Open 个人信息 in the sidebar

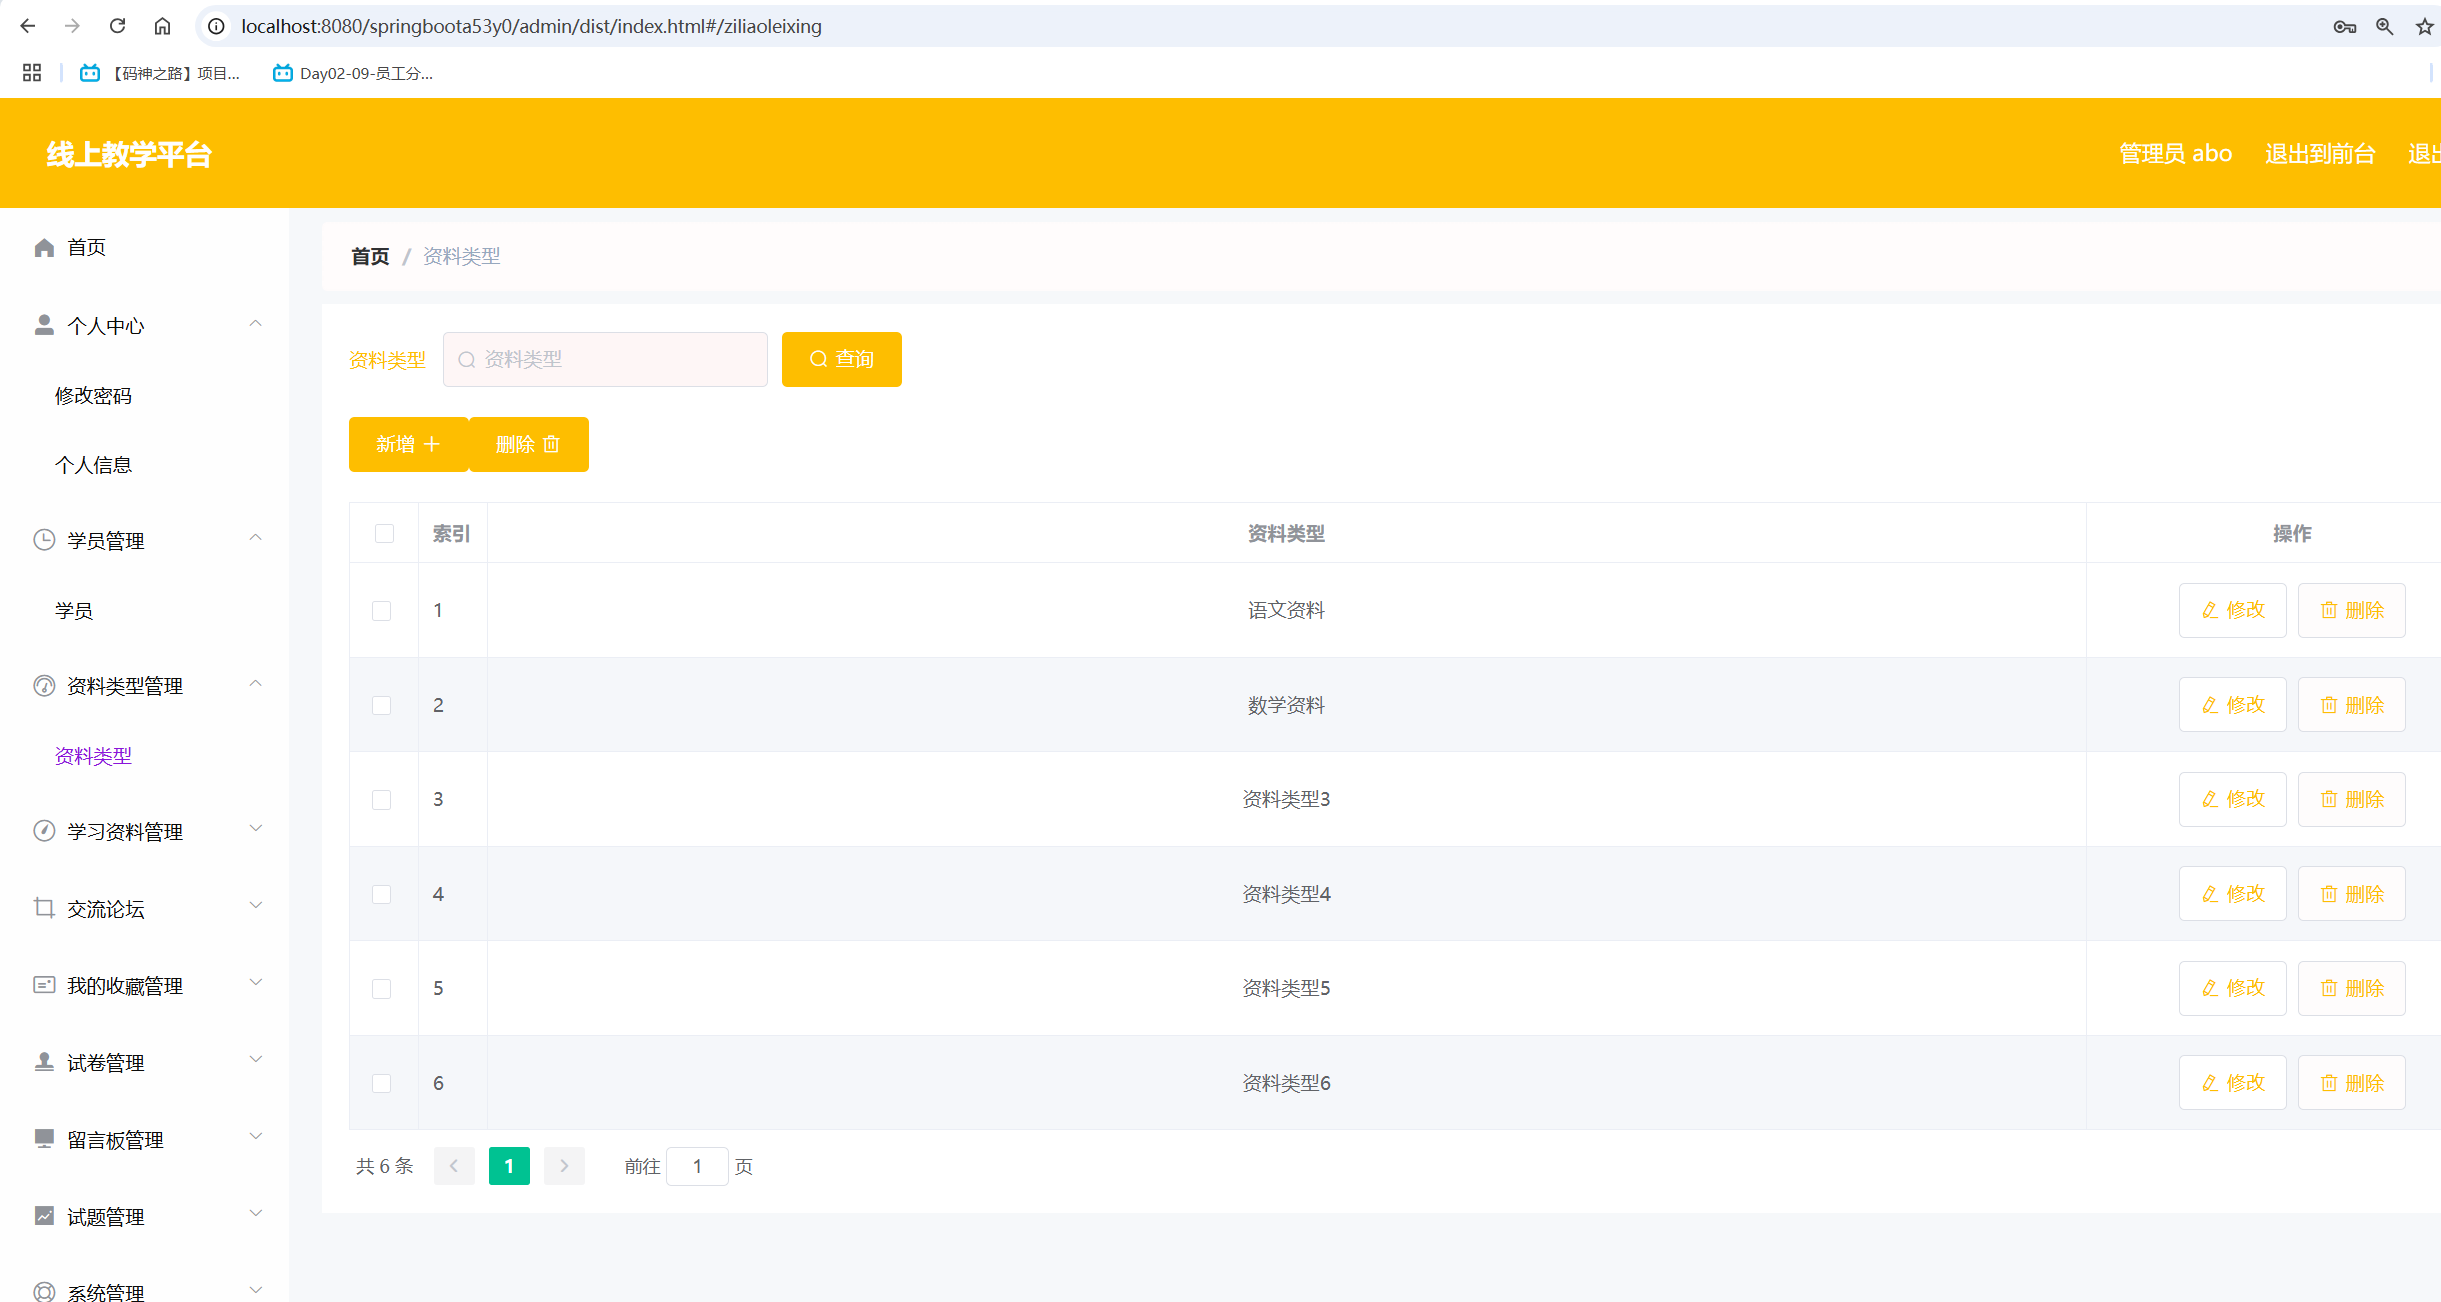pyautogui.click(x=93, y=465)
